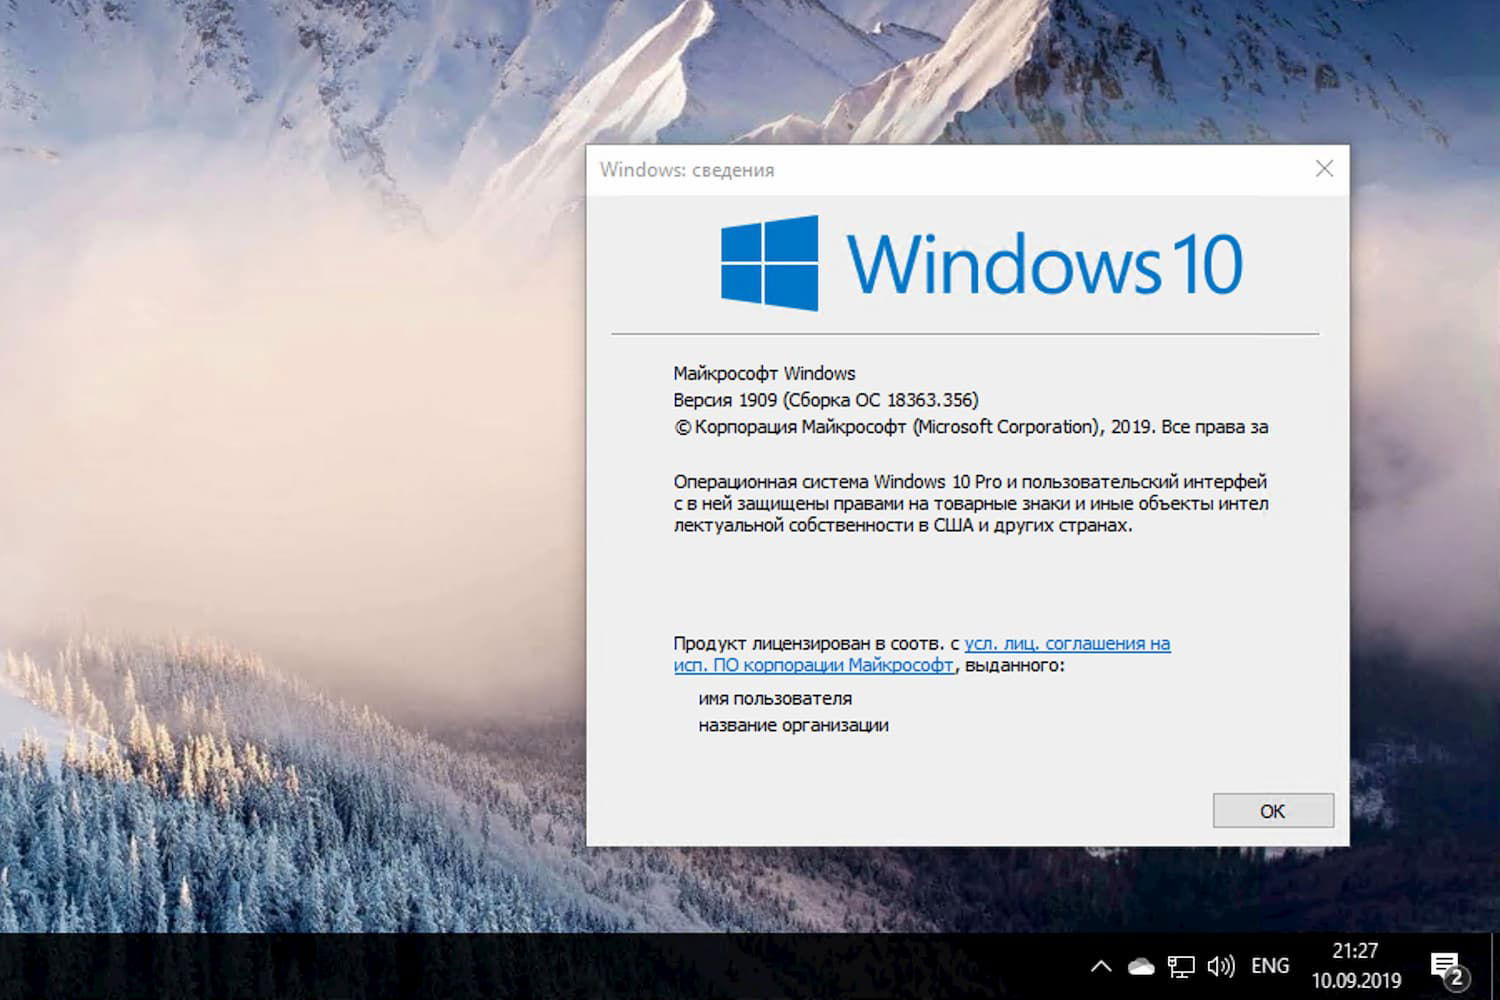Click the network status icon in the taskbar

tap(1182, 966)
